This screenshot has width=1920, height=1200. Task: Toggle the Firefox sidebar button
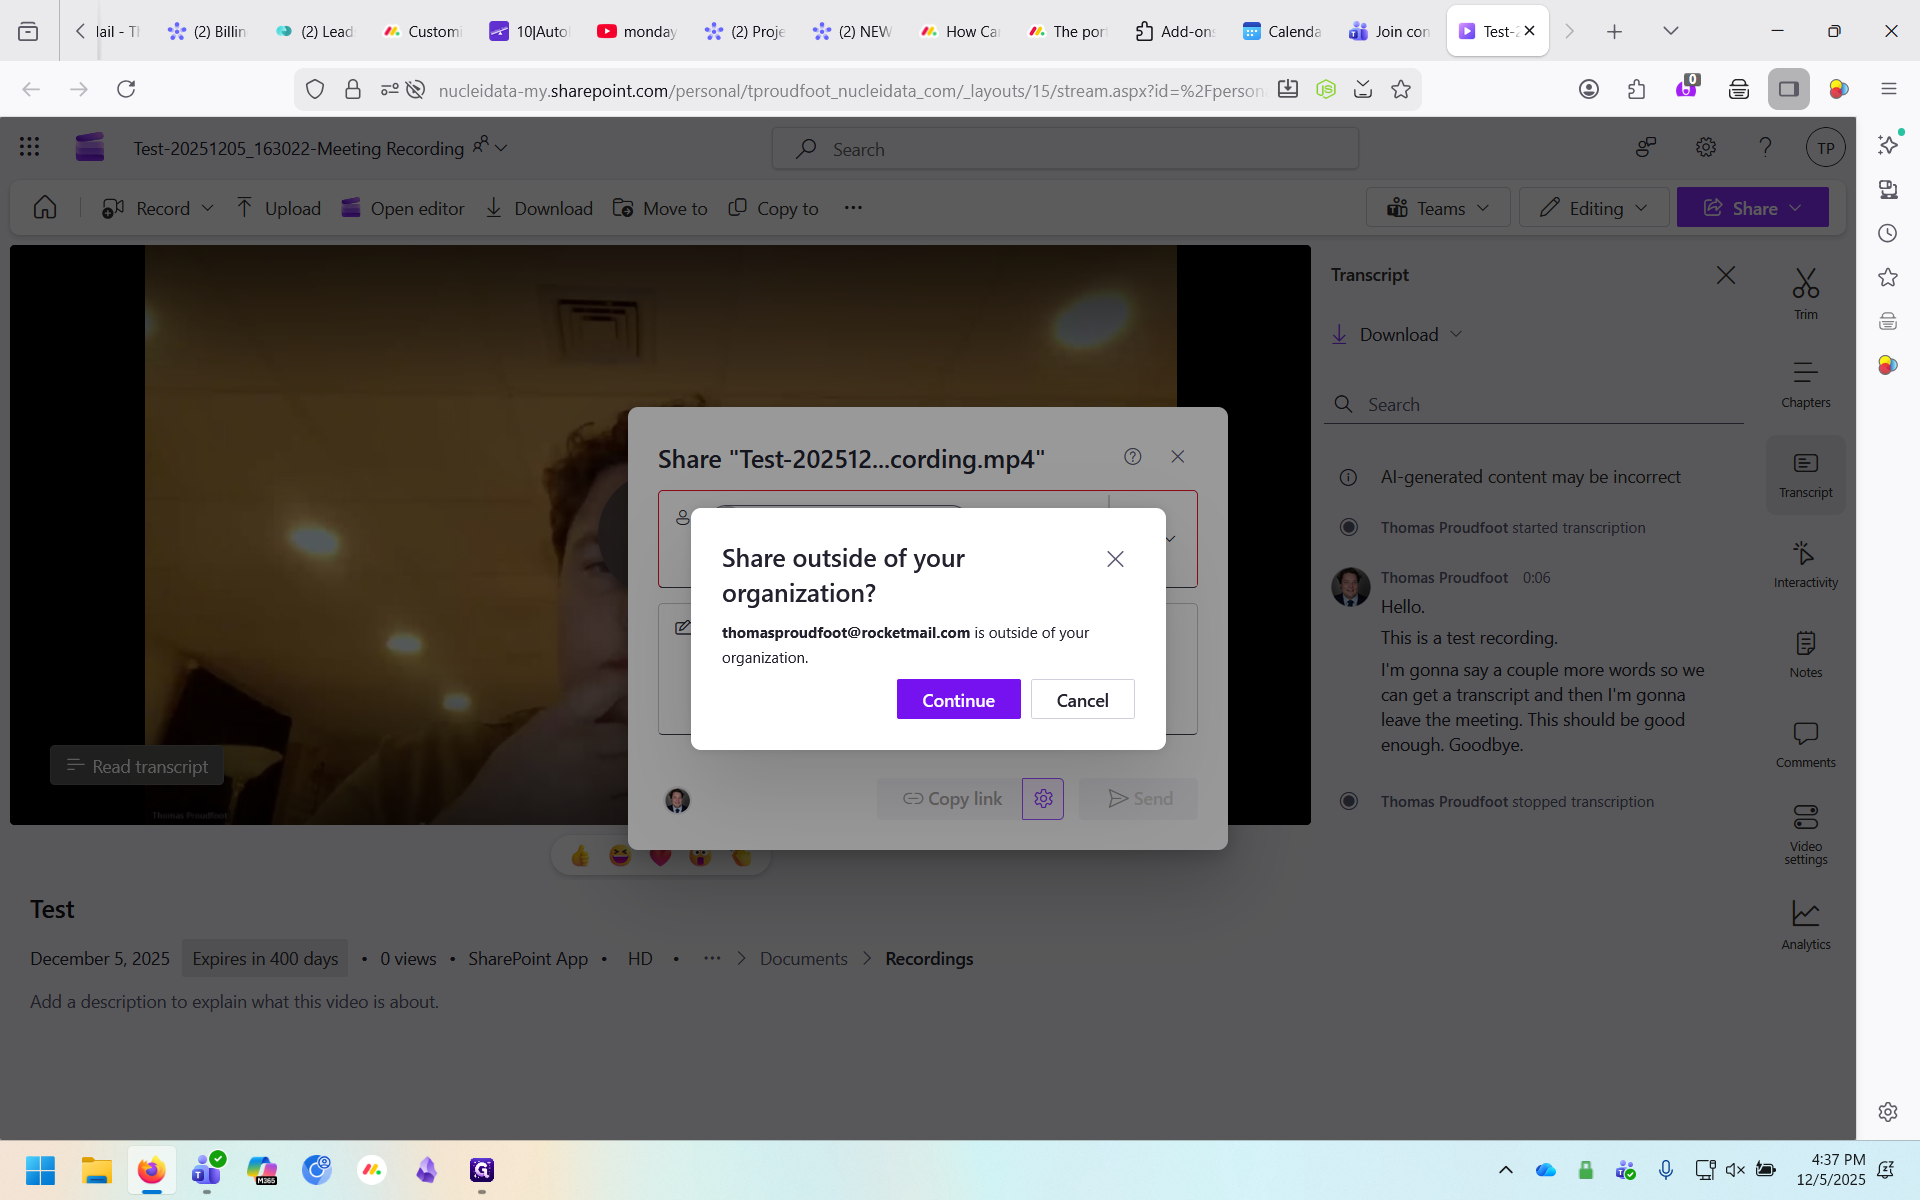[x=1788, y=89]
